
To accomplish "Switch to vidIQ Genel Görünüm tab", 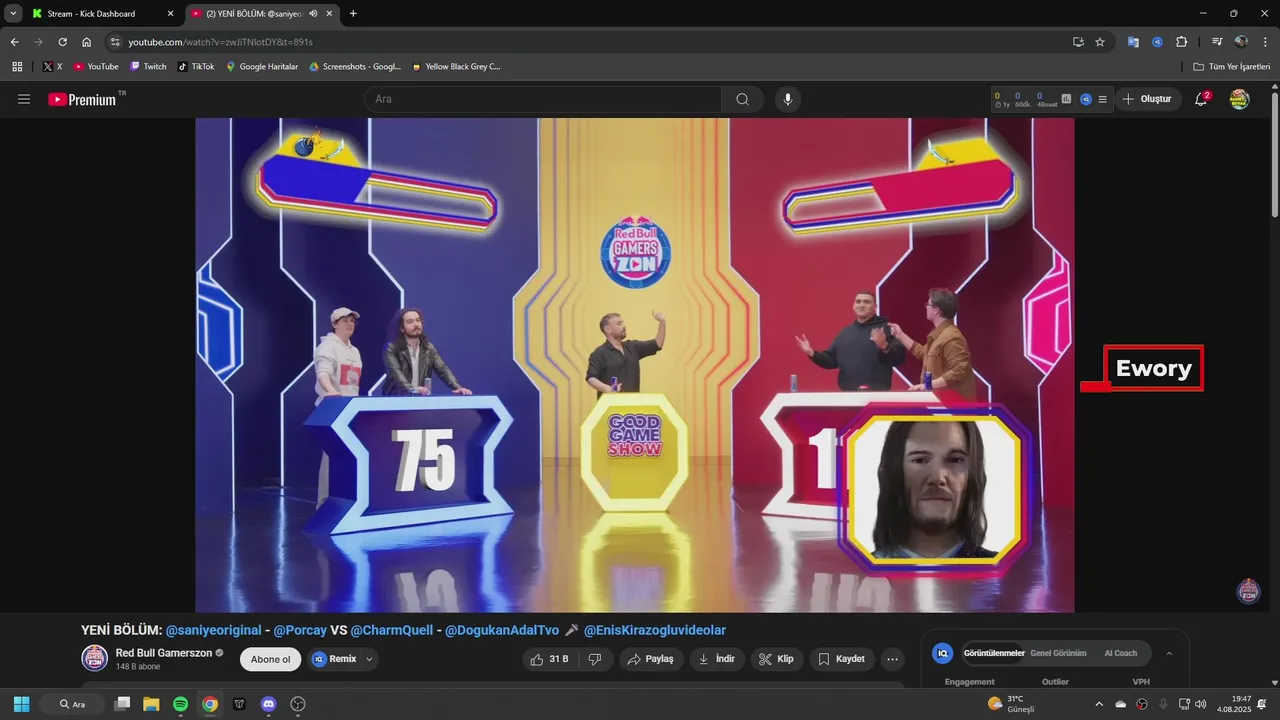I will pos(1058,653).
